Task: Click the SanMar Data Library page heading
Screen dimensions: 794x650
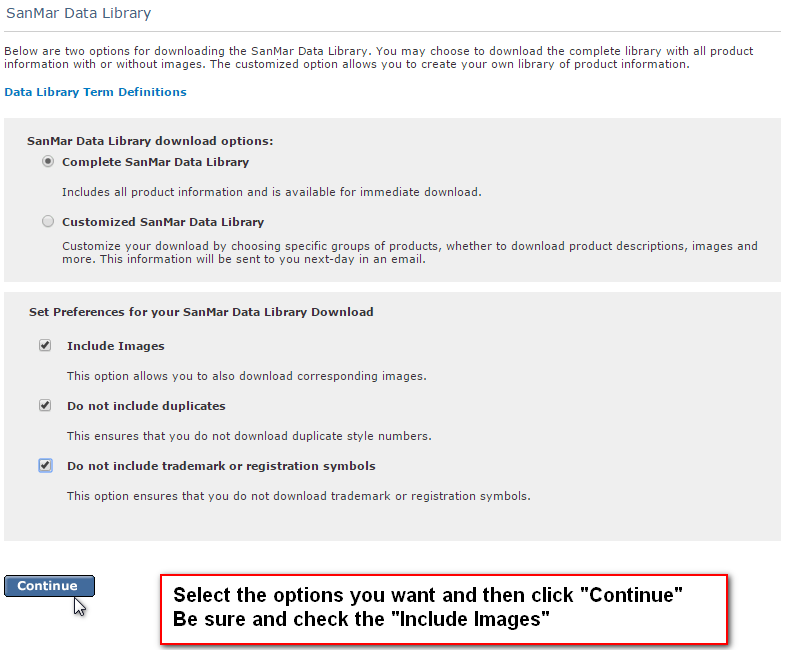Action: point(79,14)
